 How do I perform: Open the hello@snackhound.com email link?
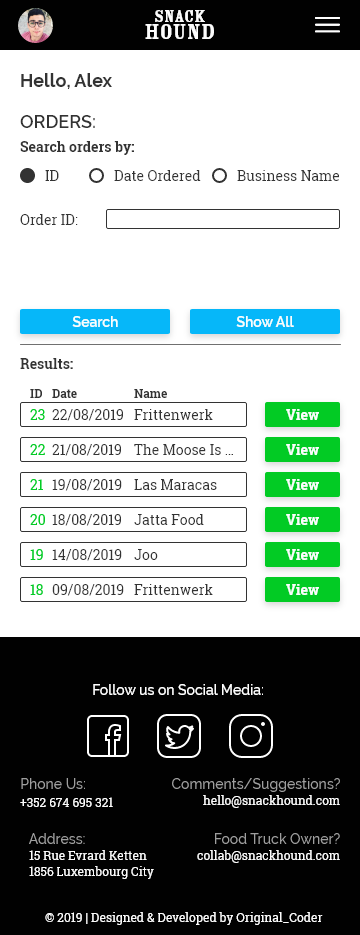click(271, 800)
